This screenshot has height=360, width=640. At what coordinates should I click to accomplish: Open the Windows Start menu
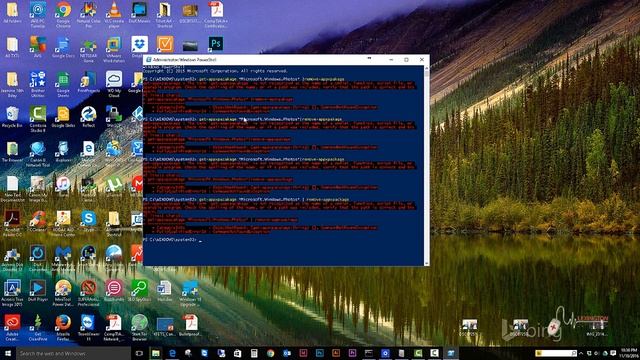8,353
